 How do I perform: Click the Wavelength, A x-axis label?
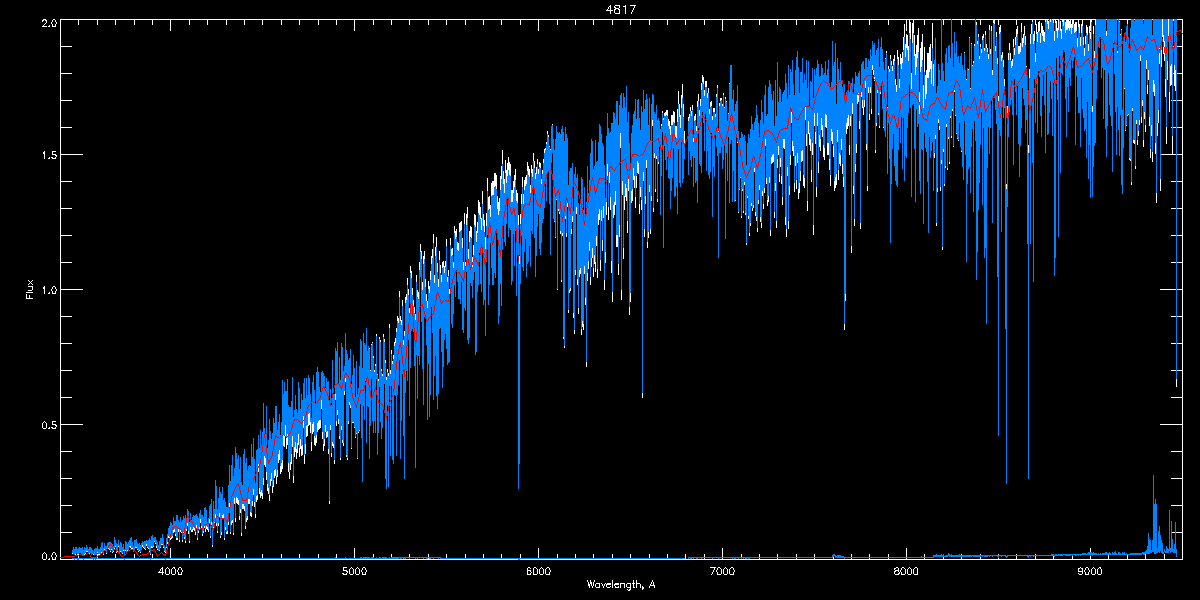click(621, 583)
